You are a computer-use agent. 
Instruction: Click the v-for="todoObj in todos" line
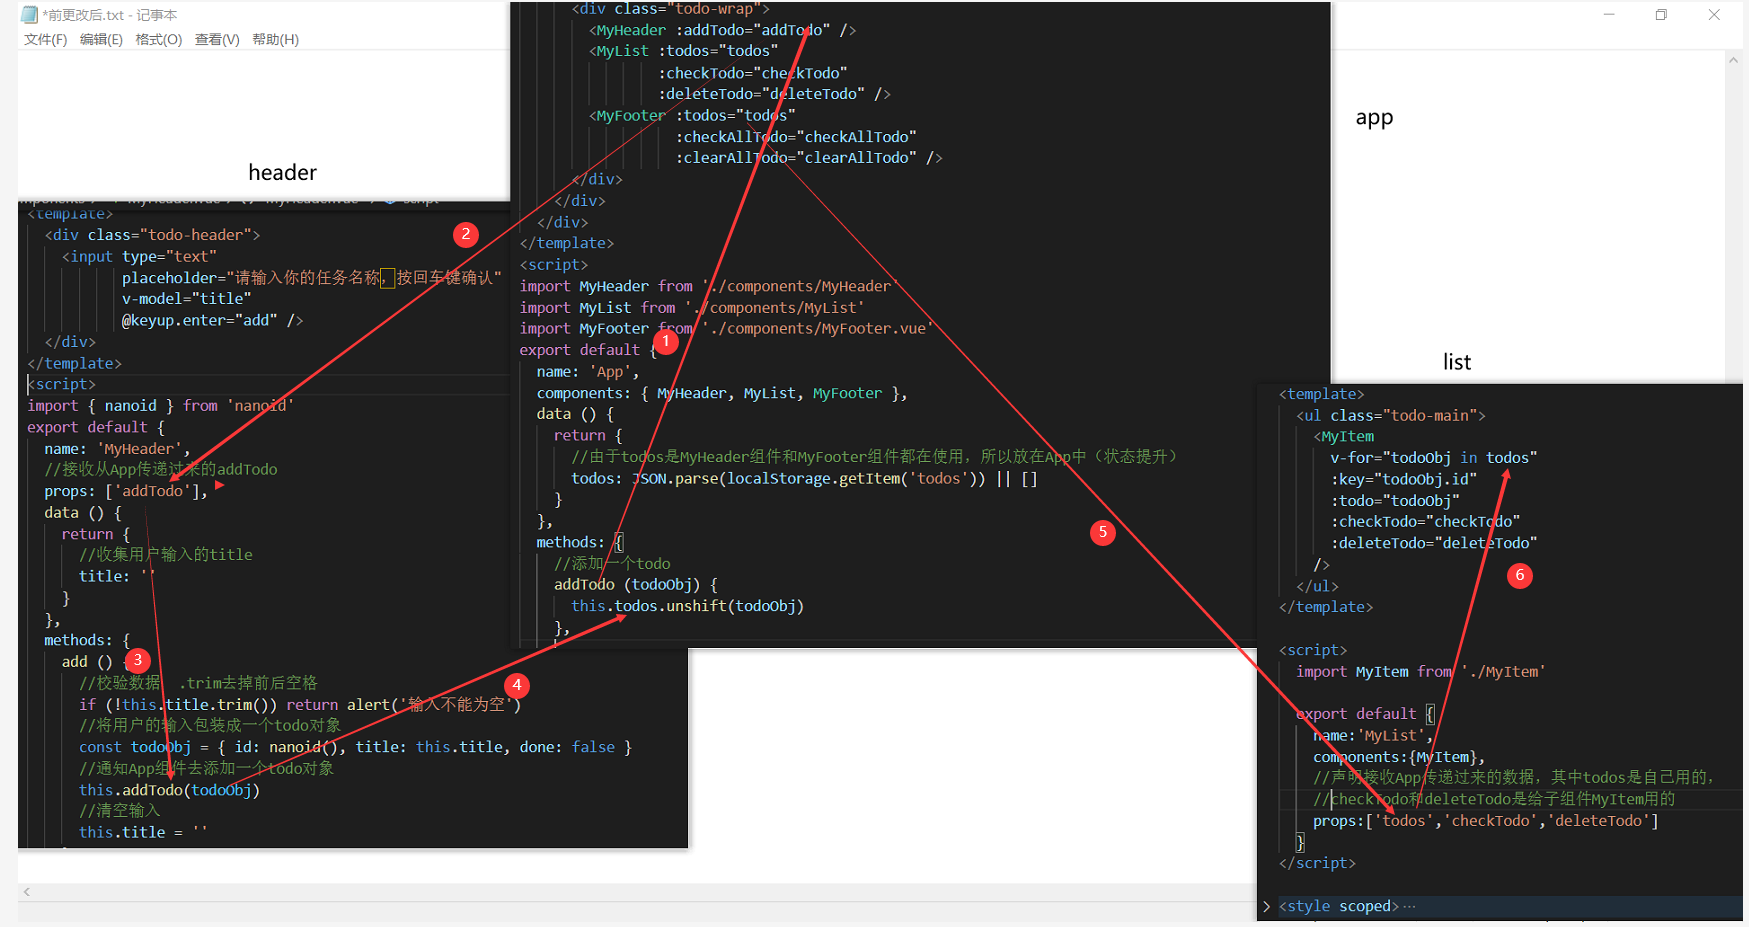pos(1433,458)
